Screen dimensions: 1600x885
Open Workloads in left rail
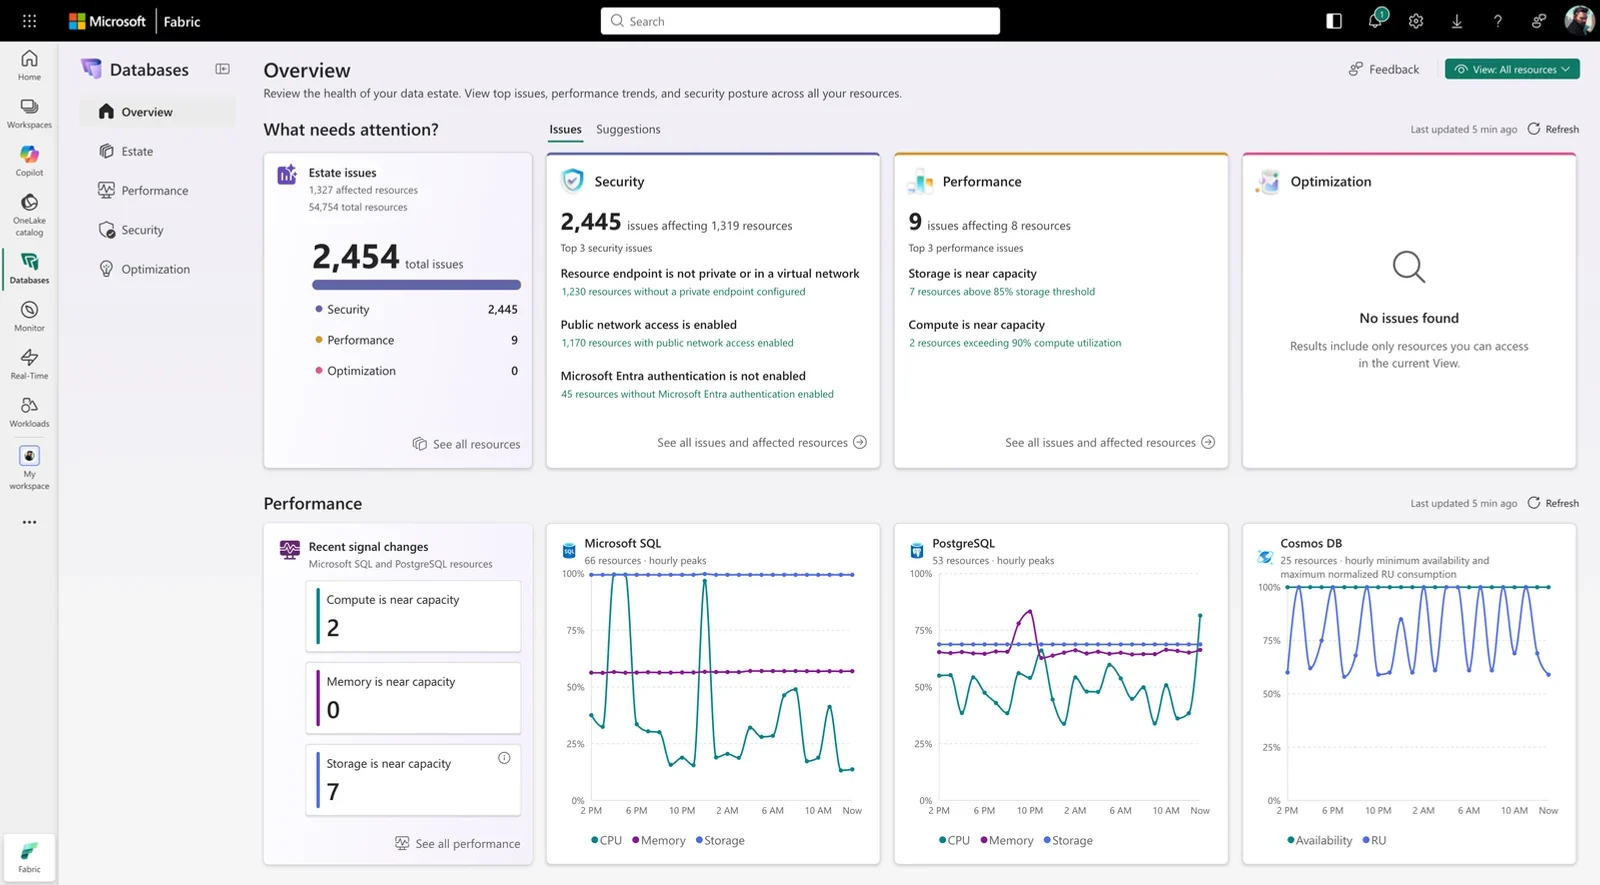[29, 411]
